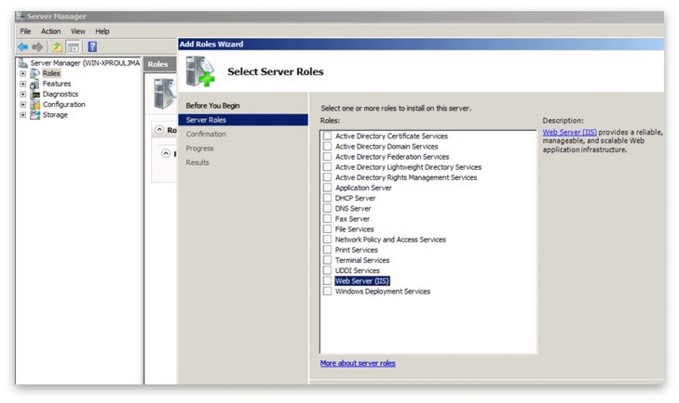The image size is (679, 403).
Task: Check Active Directory Certificate Services
Action: (x=327, y=136)
